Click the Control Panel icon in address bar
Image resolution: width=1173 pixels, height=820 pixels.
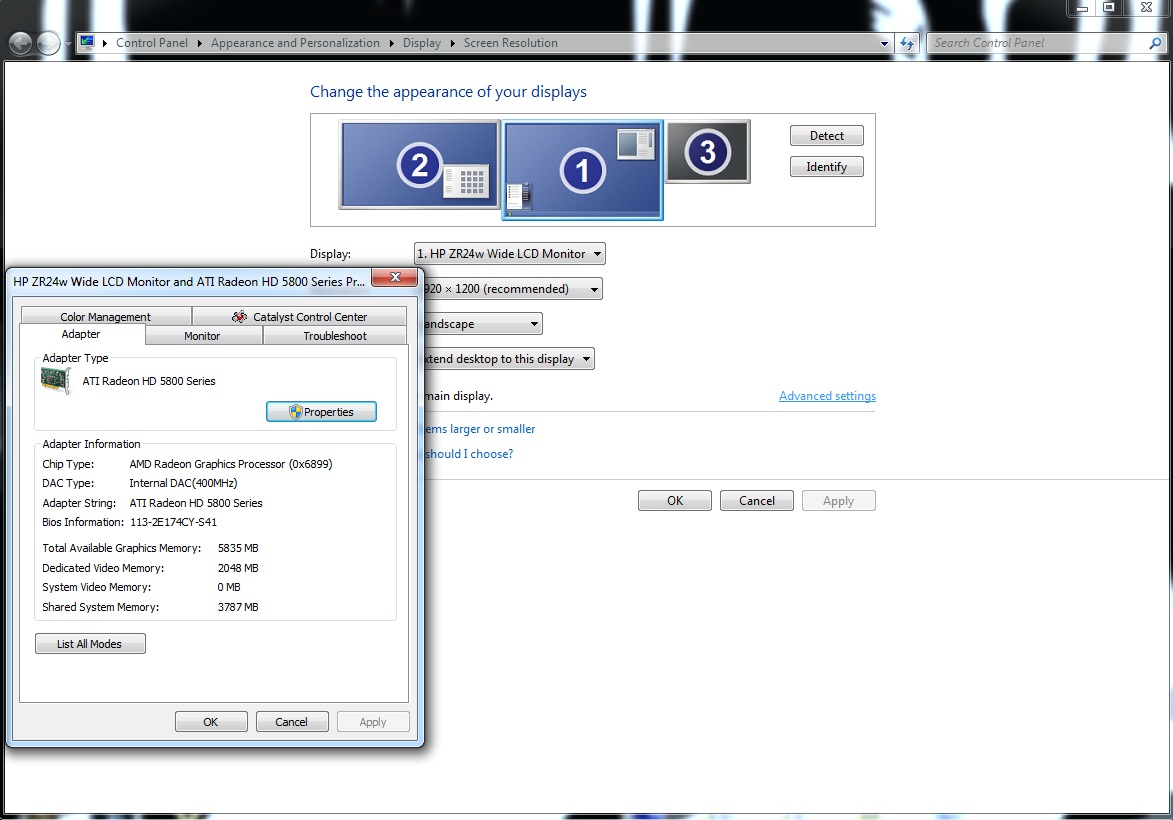(x=88, y=43)
